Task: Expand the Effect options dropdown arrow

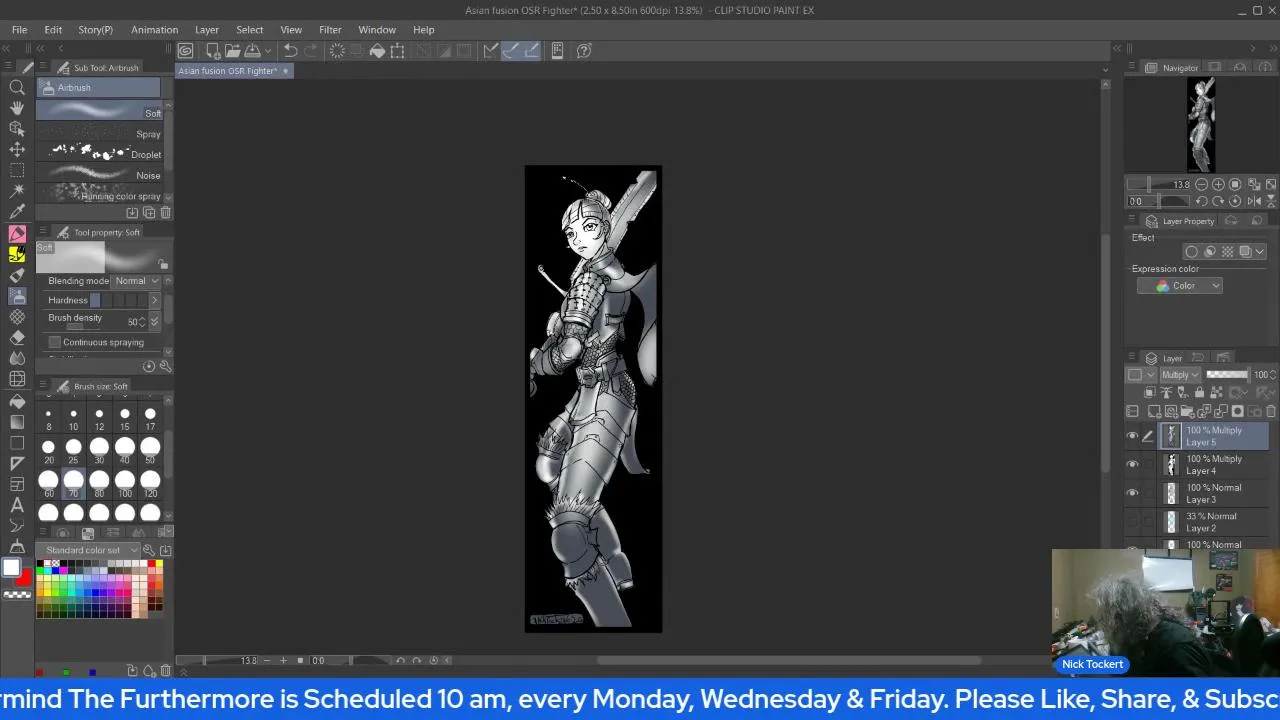Action: pyautogui.click(x=1259, y=252)
